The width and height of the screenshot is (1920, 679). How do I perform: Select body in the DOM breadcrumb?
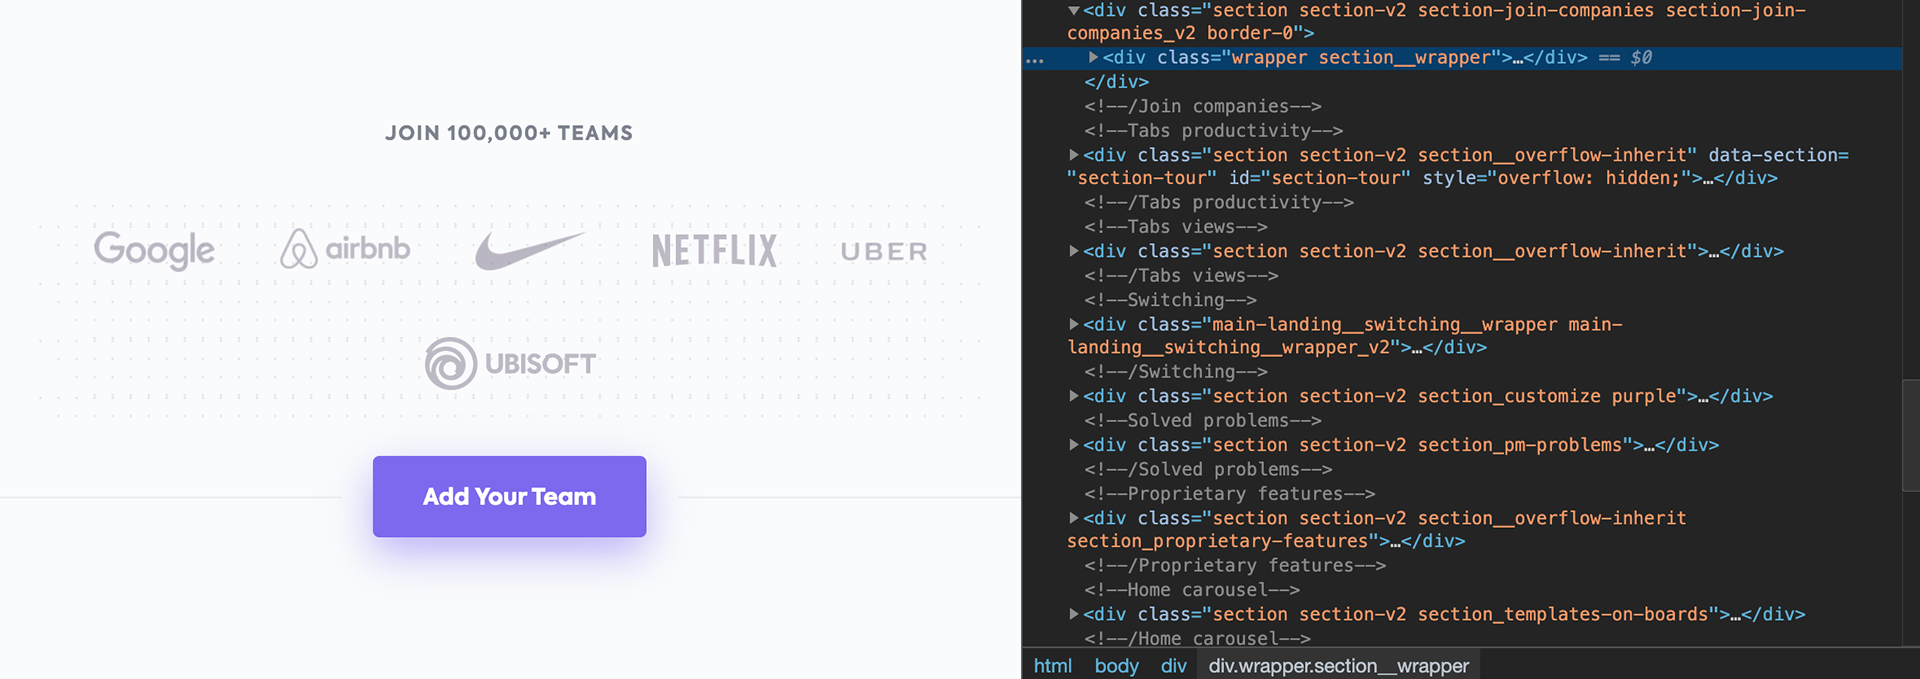[1116, 666]
